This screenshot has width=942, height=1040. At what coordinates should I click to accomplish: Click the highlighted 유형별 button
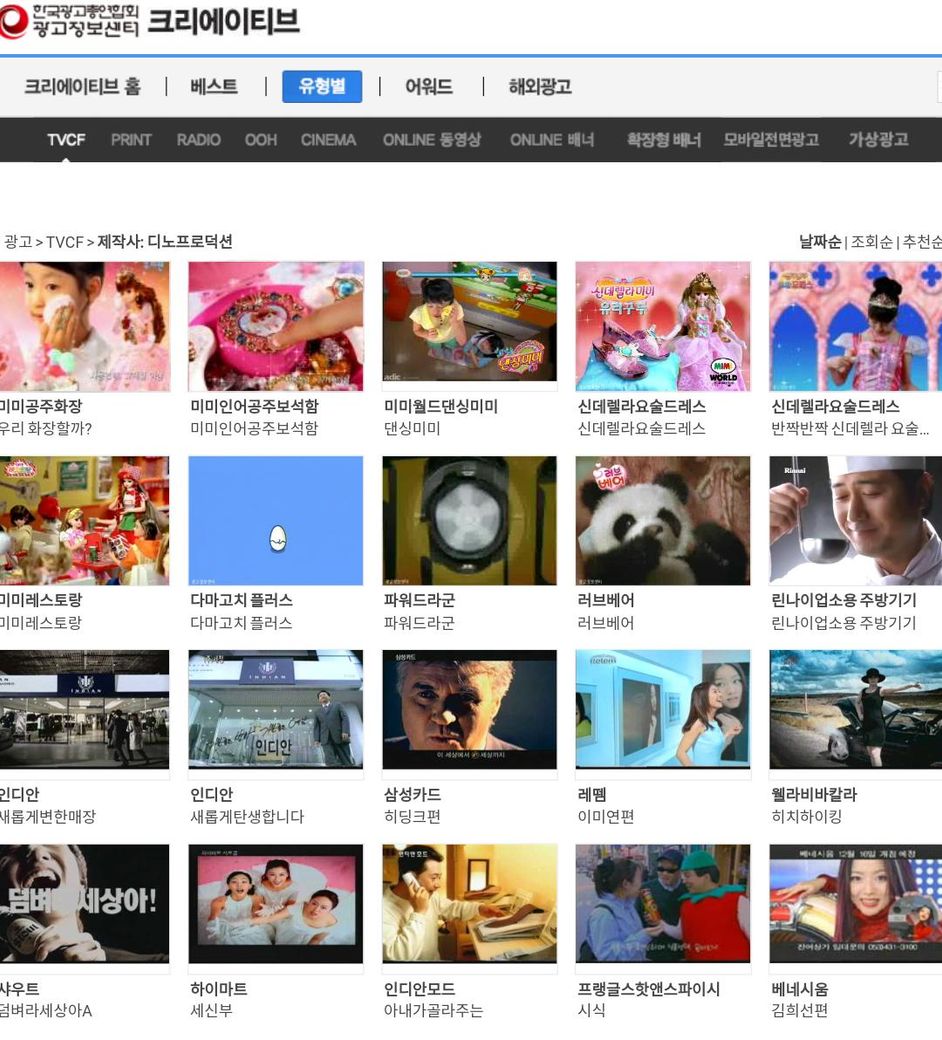pos(322,86)
